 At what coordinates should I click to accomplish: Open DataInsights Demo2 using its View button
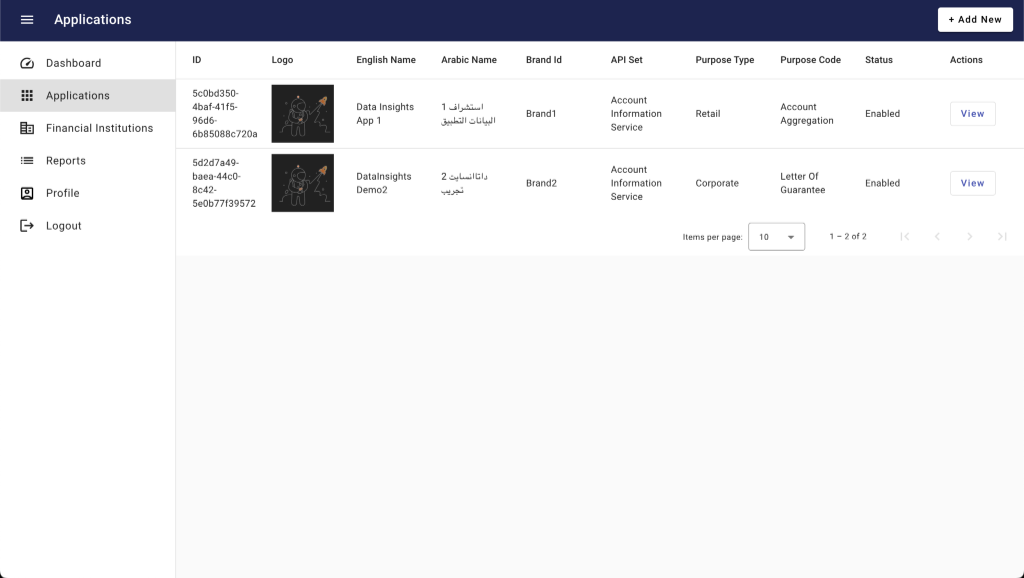pyautogui.click(x=971, y=183)
